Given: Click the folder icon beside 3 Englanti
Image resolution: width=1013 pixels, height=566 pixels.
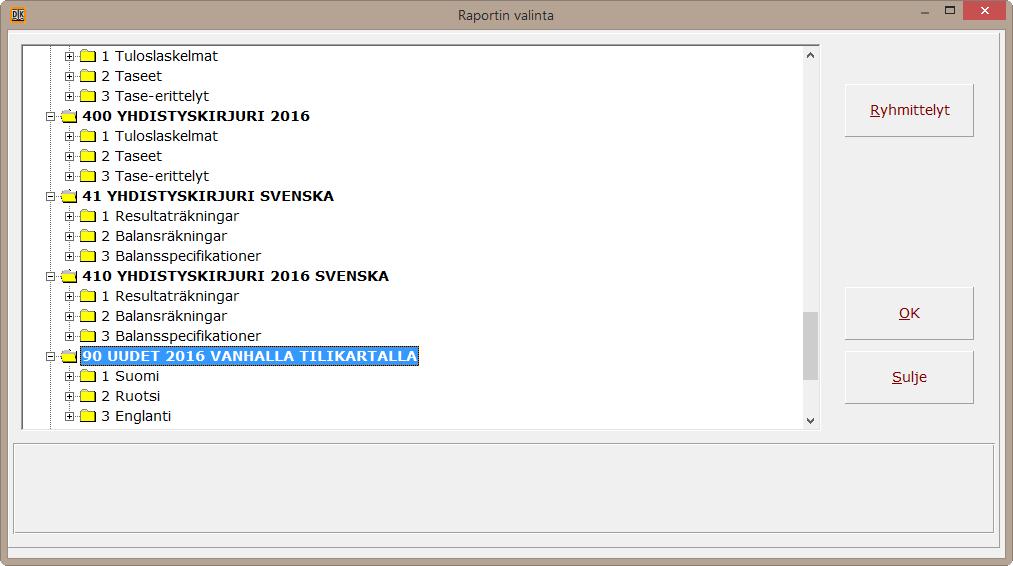Looking at the screenshot, I should 88,416.
